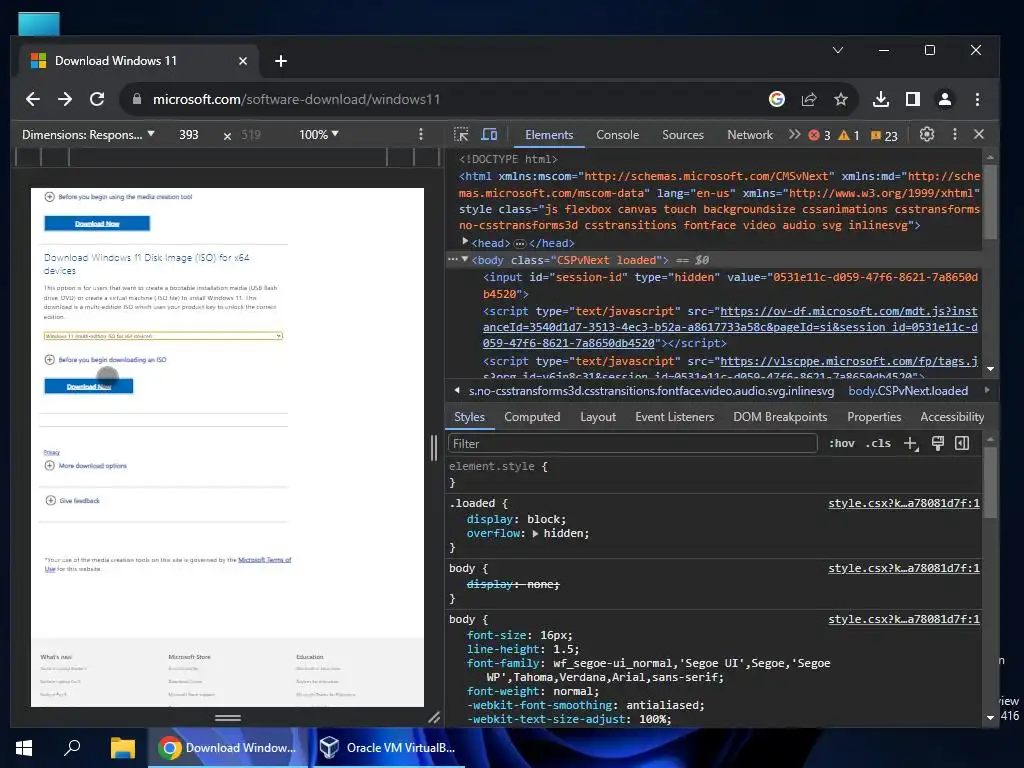Expand Give feedback section
Image resolution: width=1024 pixels, height=768 pixels.
pos(72,501)
